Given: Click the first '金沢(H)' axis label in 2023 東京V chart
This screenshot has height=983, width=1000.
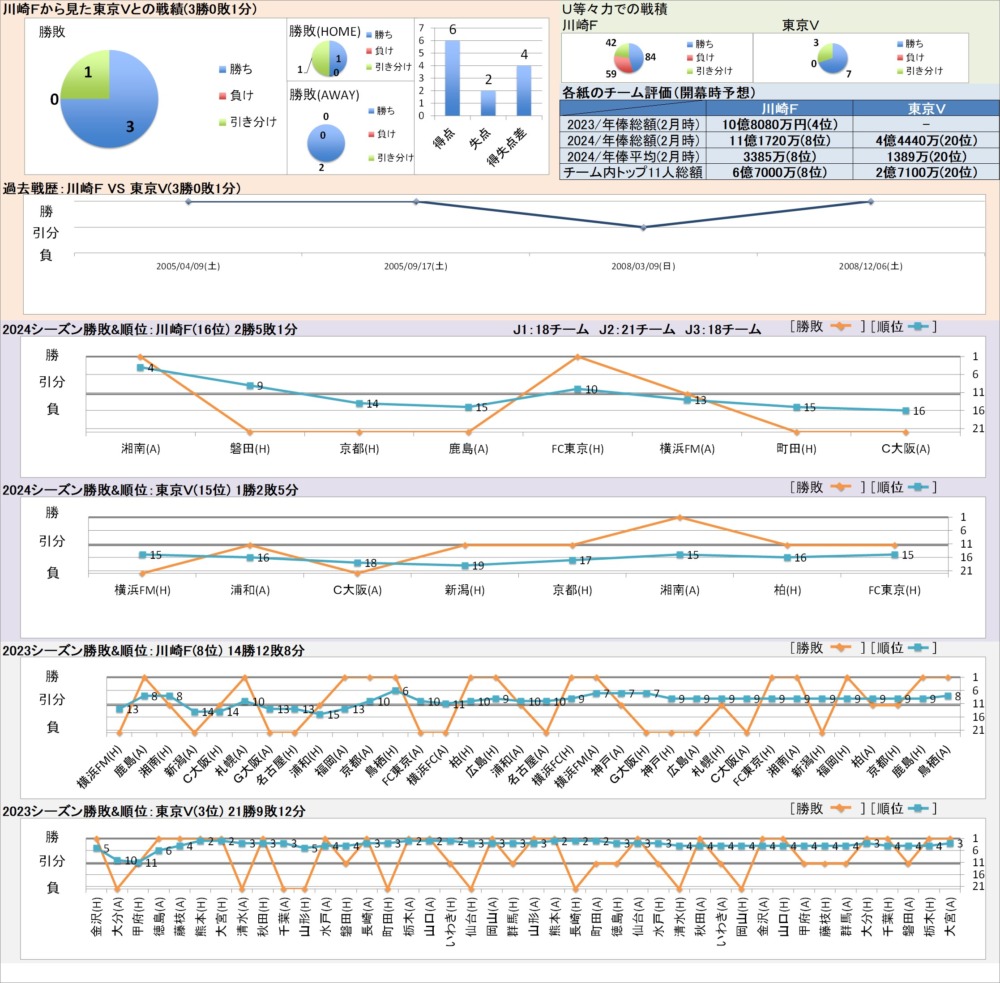Looking at the screenshot, I should [x=97, y=916].
